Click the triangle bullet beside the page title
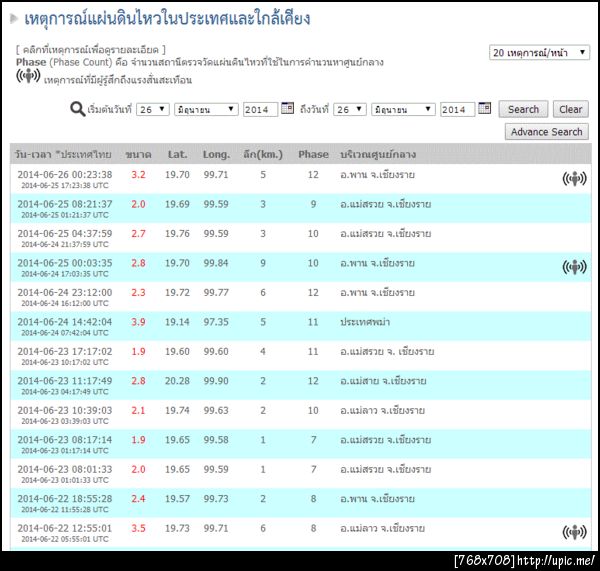Viewport: 600px width, 571px height. pos(14,18)
